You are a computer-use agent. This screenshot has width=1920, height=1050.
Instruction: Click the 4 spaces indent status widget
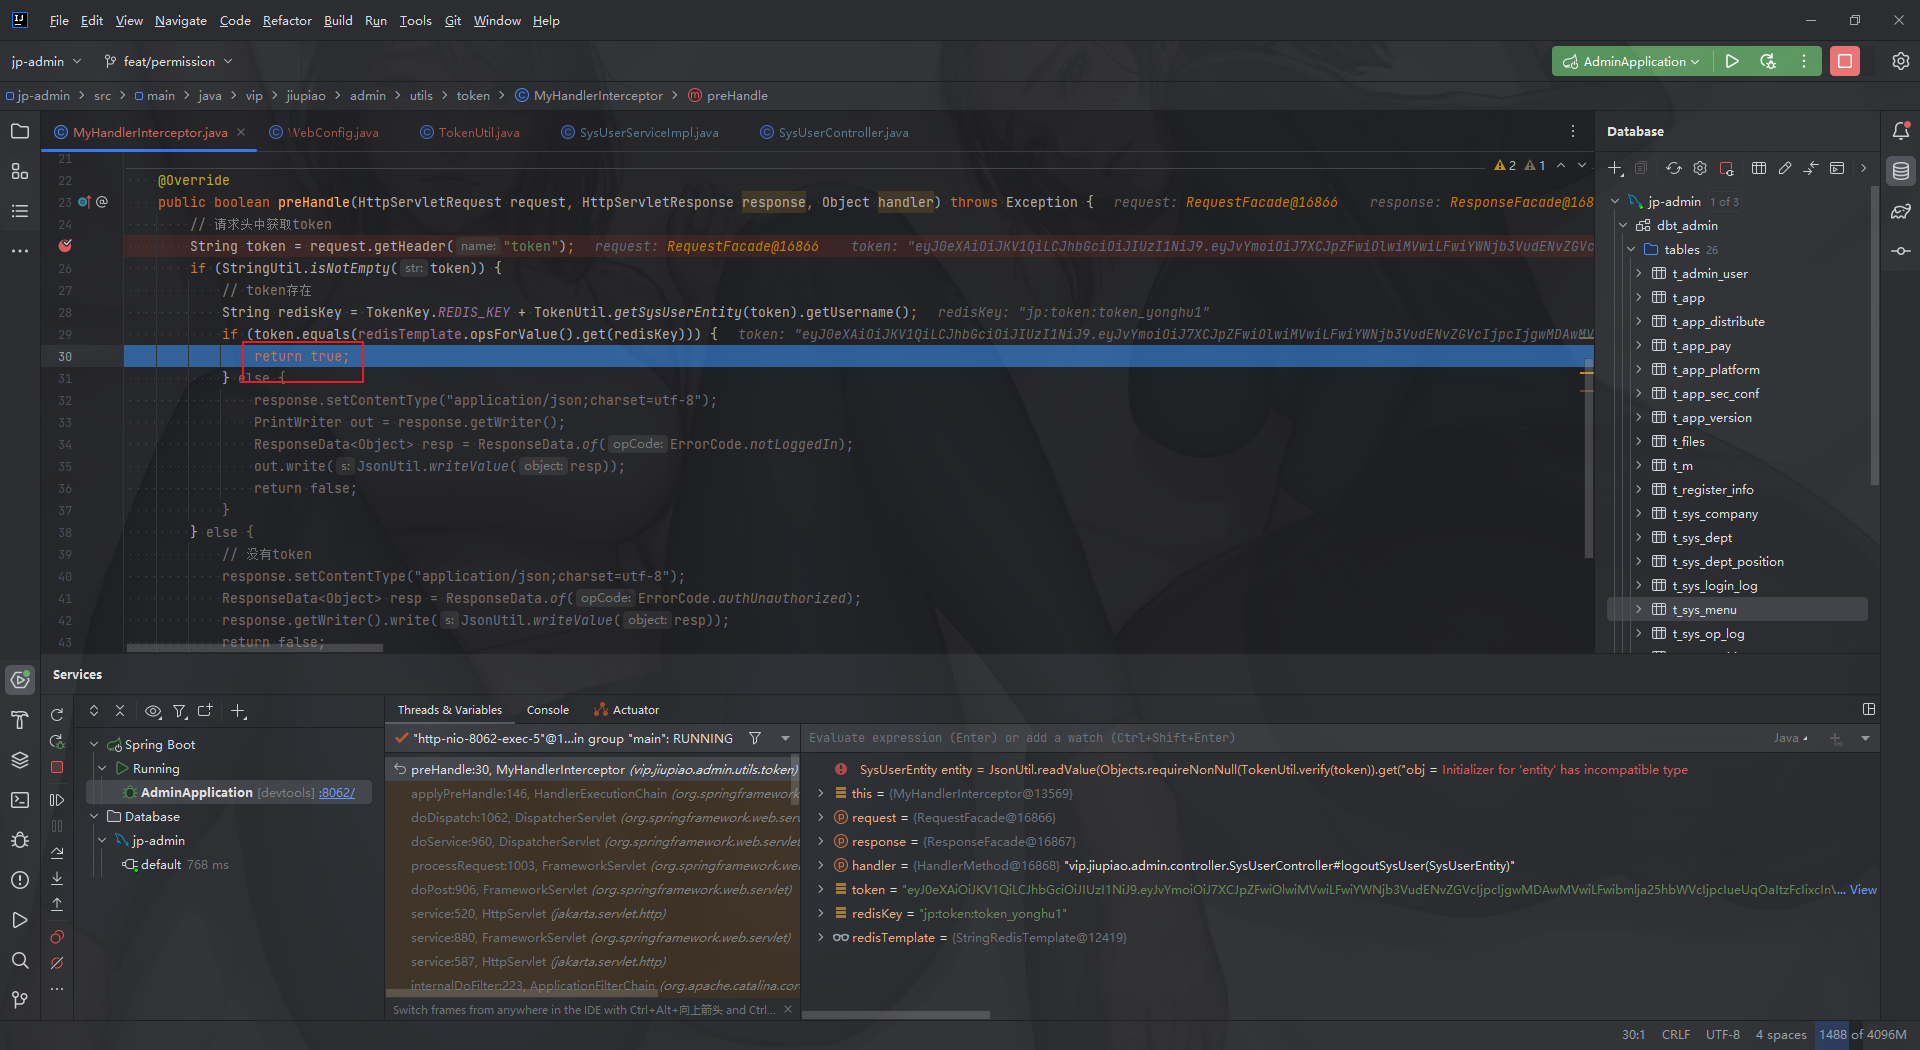click(1781, 1034)
